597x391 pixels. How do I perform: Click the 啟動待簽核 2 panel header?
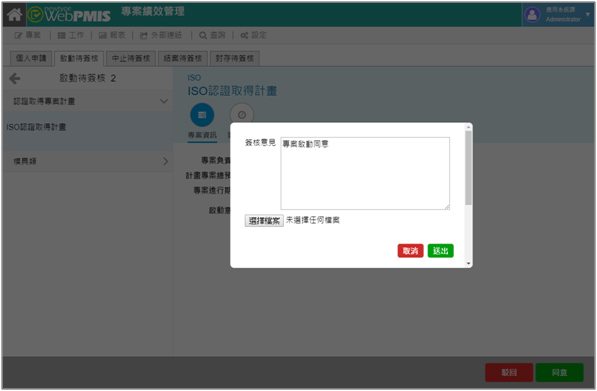tap(88, 78)
